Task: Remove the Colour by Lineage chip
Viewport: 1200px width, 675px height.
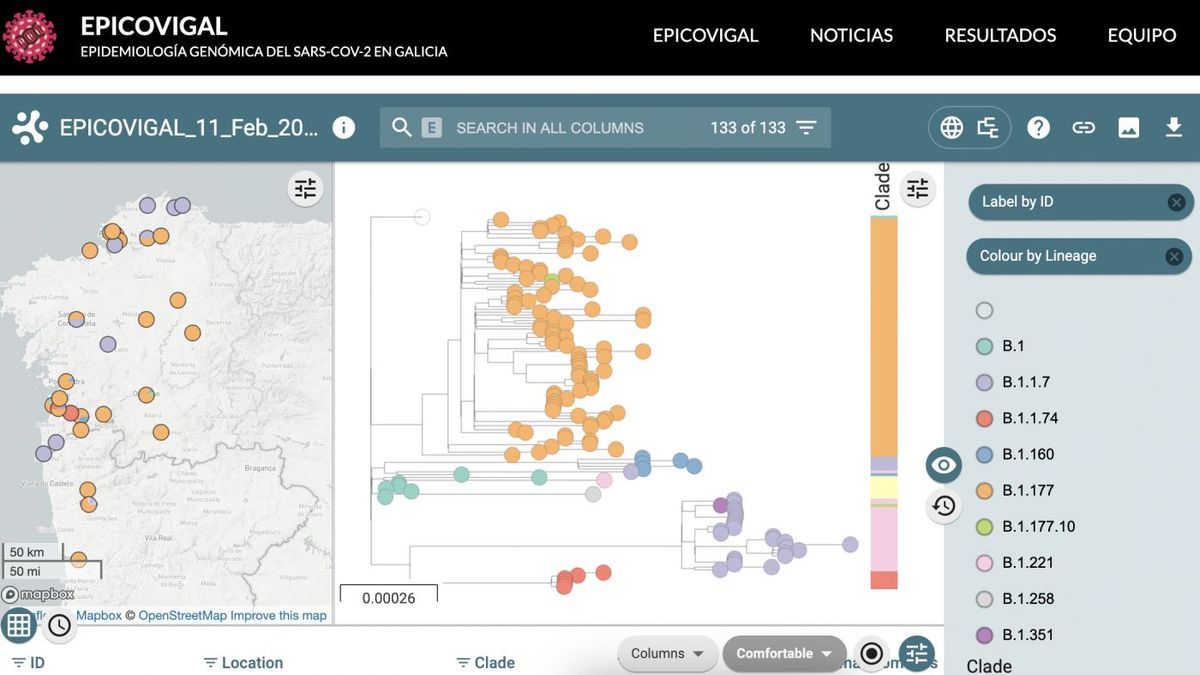Action: click(x=1176, y=256)
